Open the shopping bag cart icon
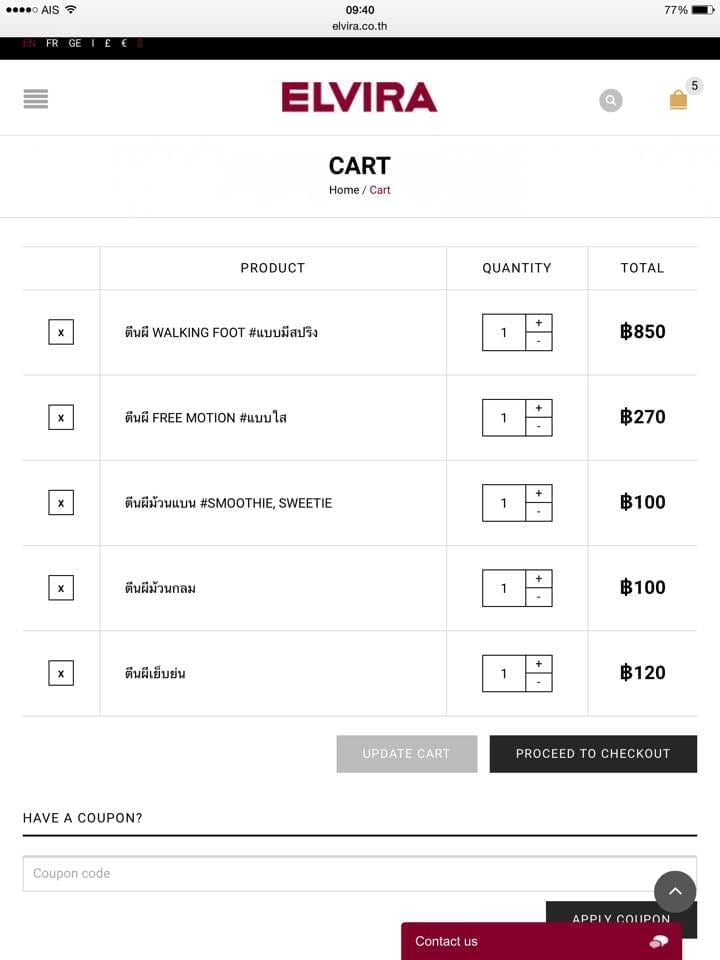Image resolution: width=720 pixels, height=960 pixels. point(678,99)
